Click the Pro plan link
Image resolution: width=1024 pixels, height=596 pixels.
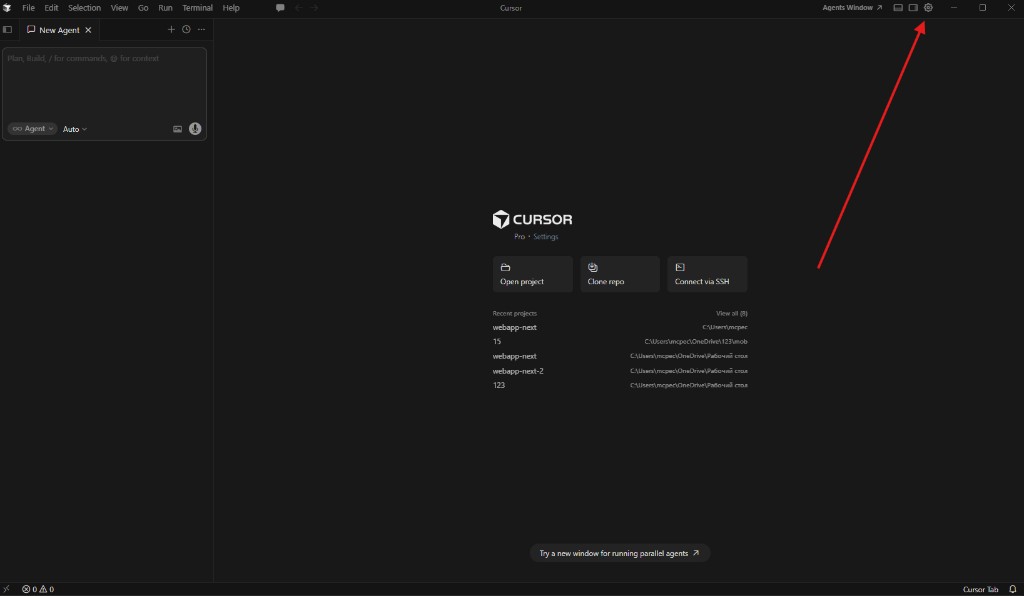[x=519, y=236]
